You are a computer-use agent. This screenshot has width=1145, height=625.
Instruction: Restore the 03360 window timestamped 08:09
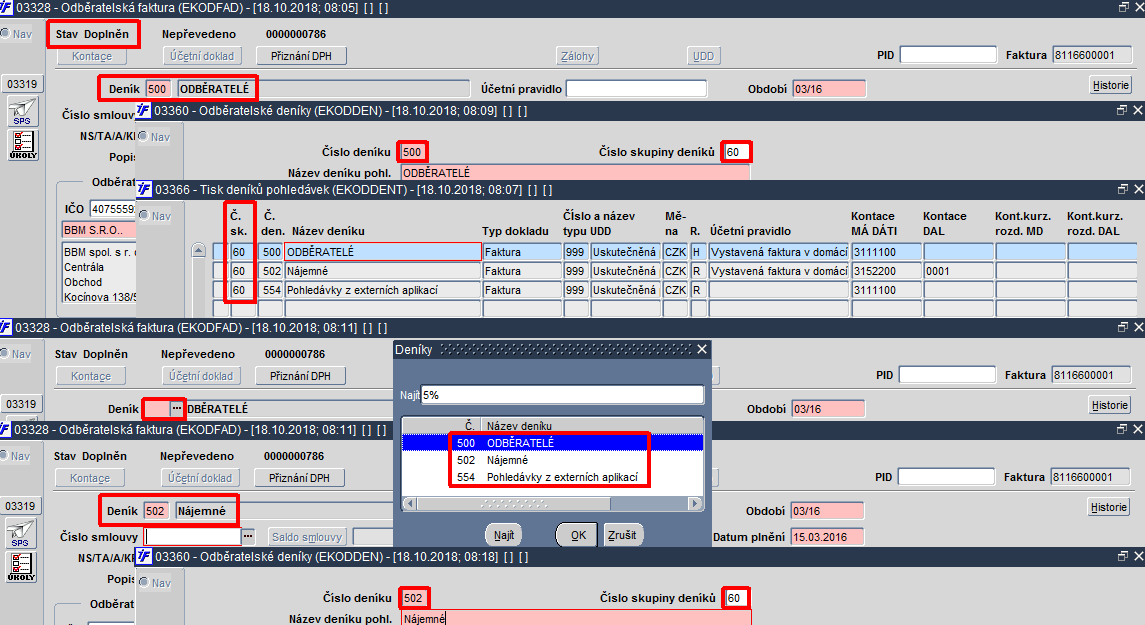1122,110
